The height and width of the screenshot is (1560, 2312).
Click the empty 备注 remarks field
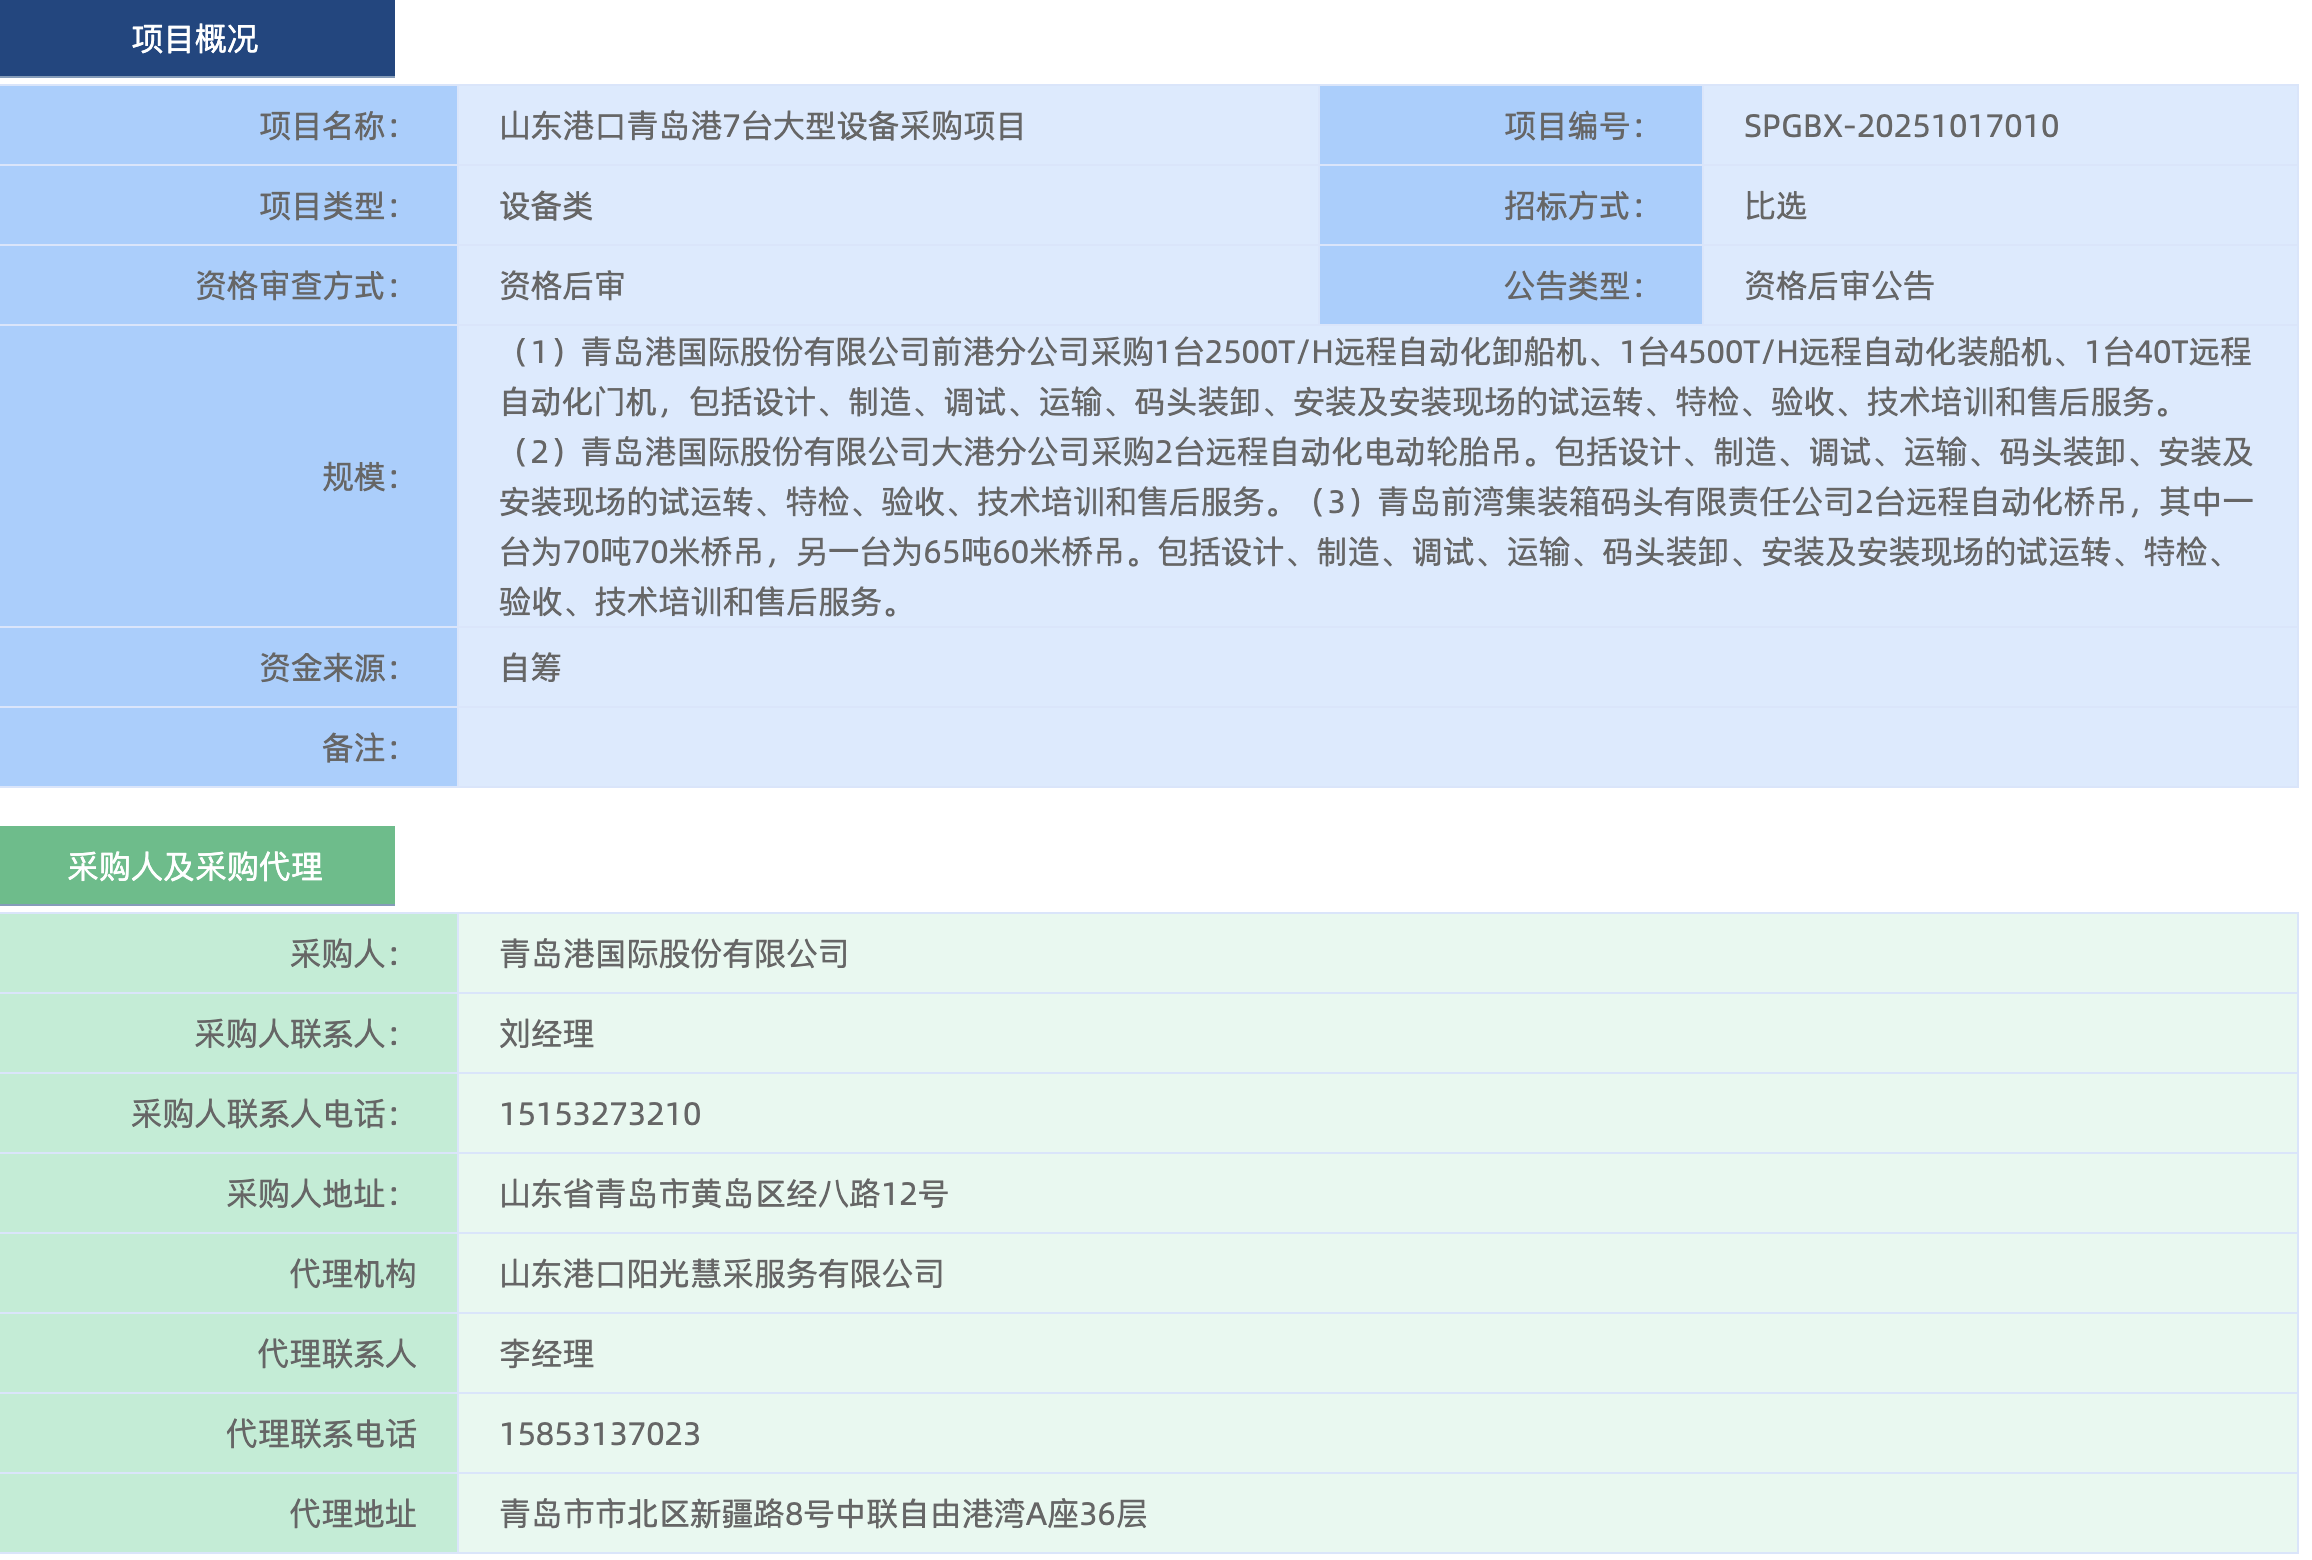(x=1376, y=748)
